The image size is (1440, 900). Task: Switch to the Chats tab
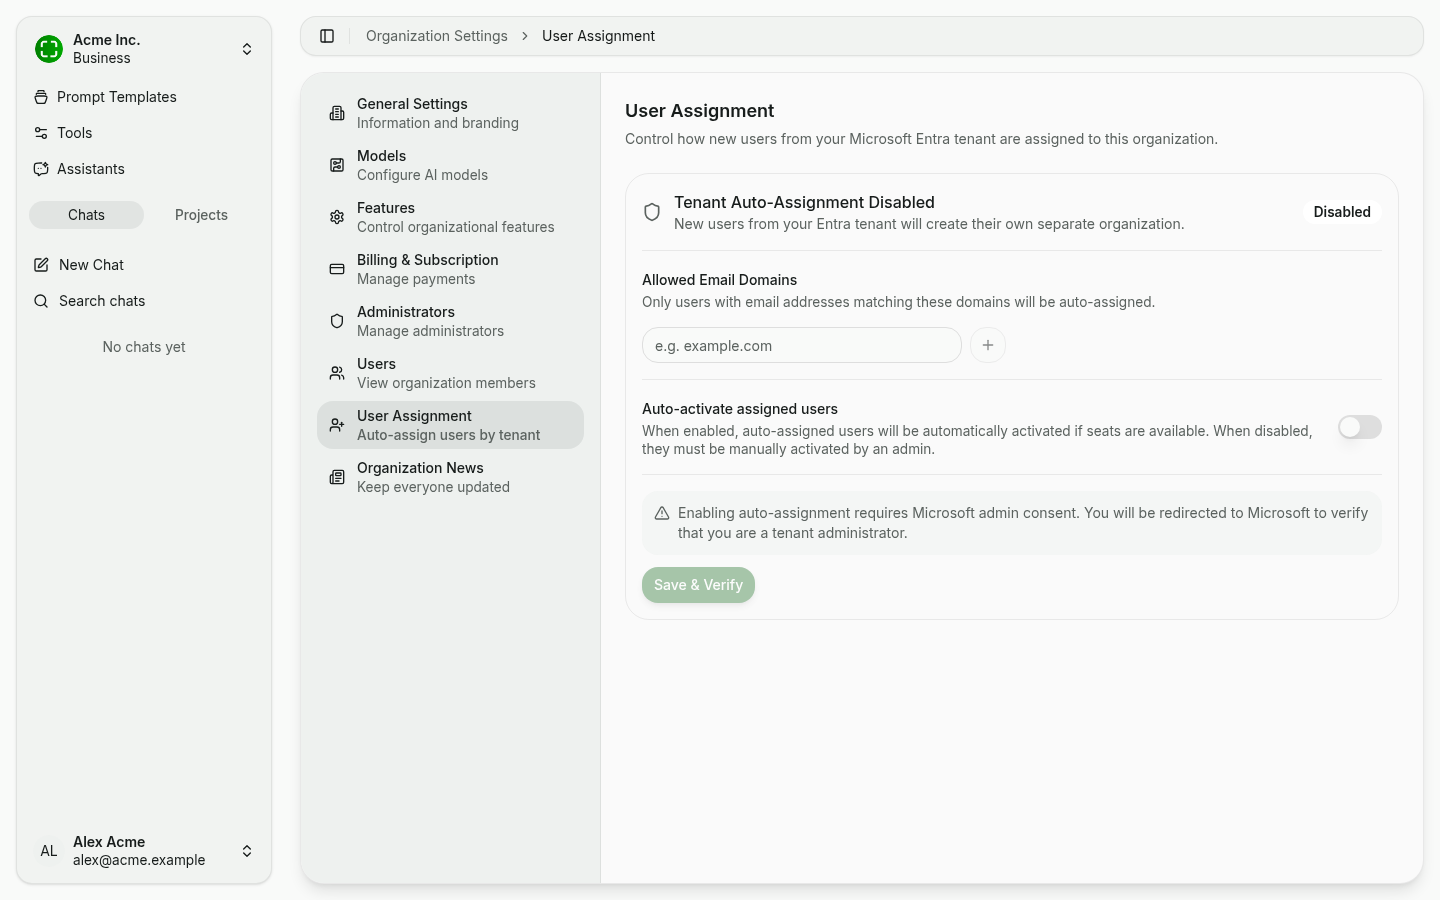pyautogui.click(x=86, y=215)
